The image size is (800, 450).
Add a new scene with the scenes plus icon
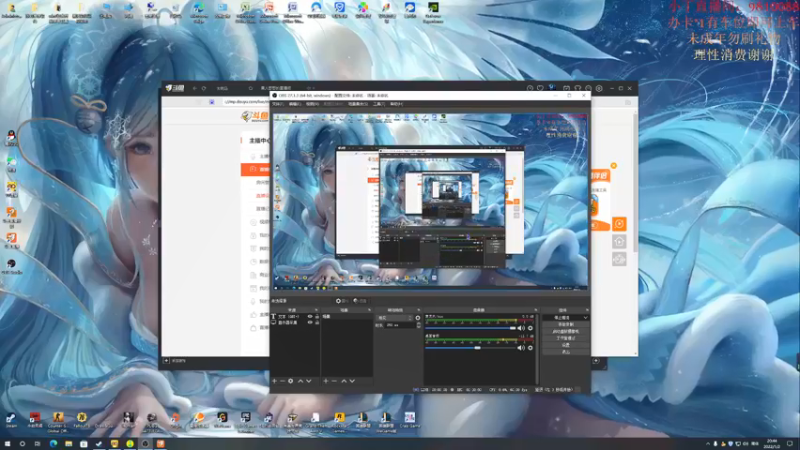click(326, 381)
